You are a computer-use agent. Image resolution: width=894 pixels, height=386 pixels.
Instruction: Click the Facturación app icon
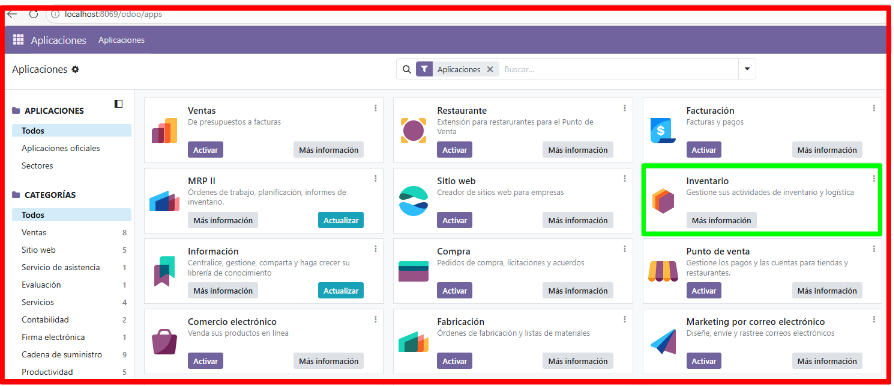pyautogui.click(x=663, y=131)
